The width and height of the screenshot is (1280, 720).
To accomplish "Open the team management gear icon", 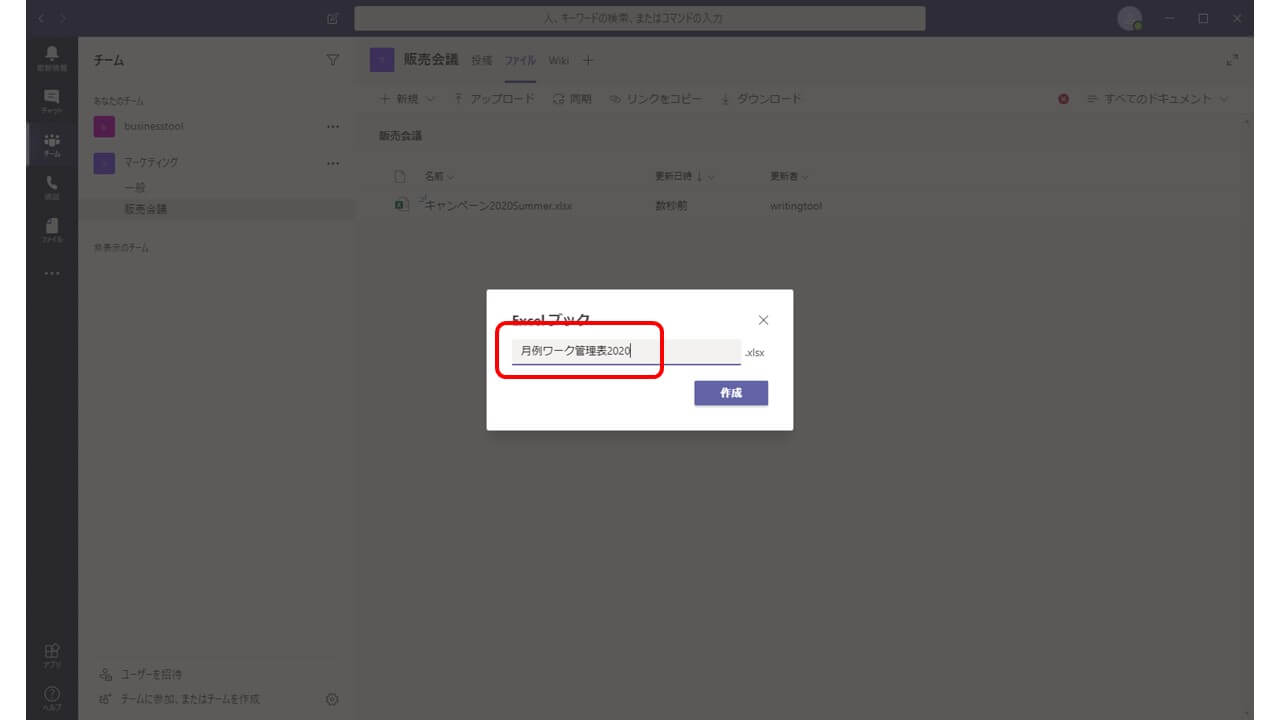I will click(333, 699).
